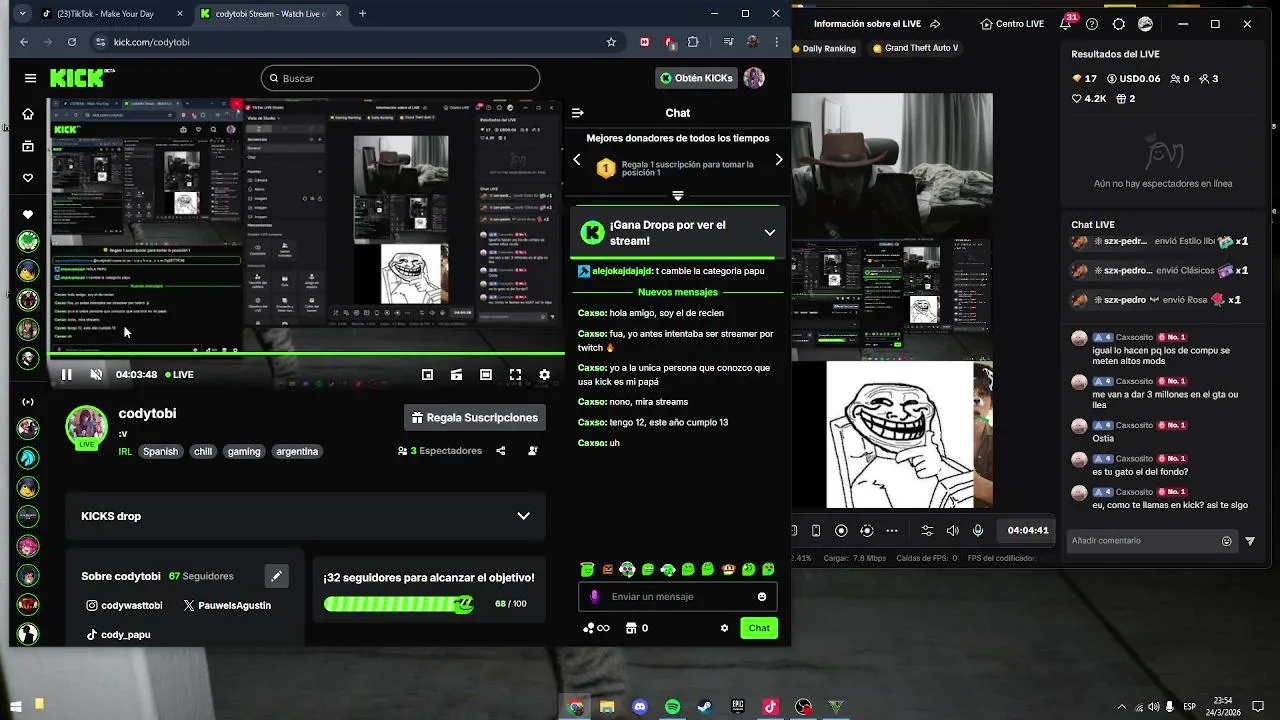Open Spotify from the taskbar
The height and width of the screenshot is (720, 1280).
pyautogui.click(x=673, y=707)
